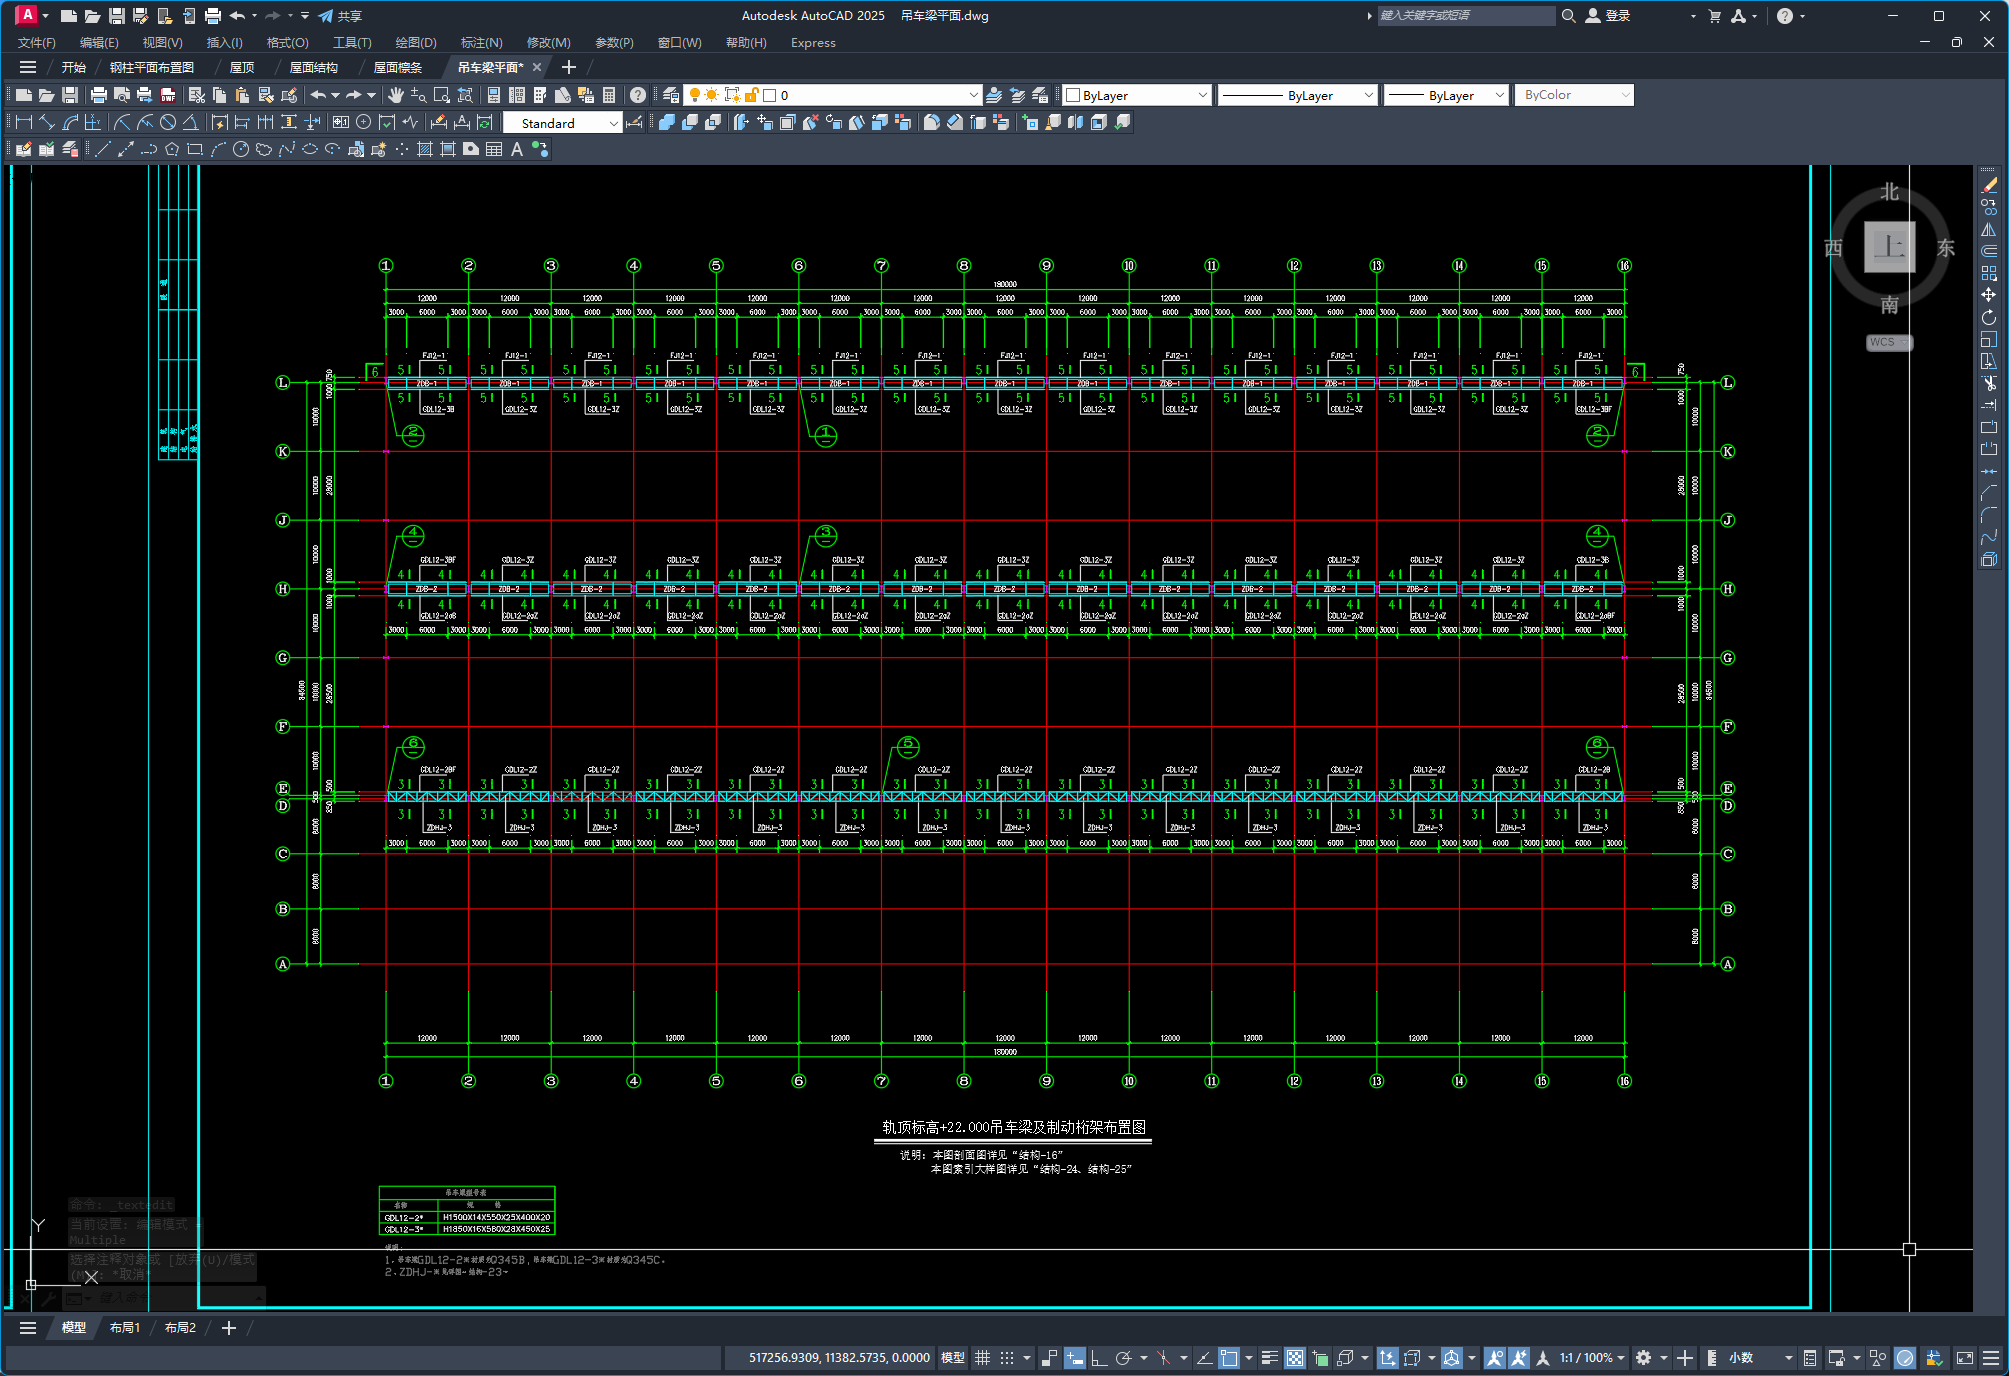Click the Table tool icon

[494, 149]
